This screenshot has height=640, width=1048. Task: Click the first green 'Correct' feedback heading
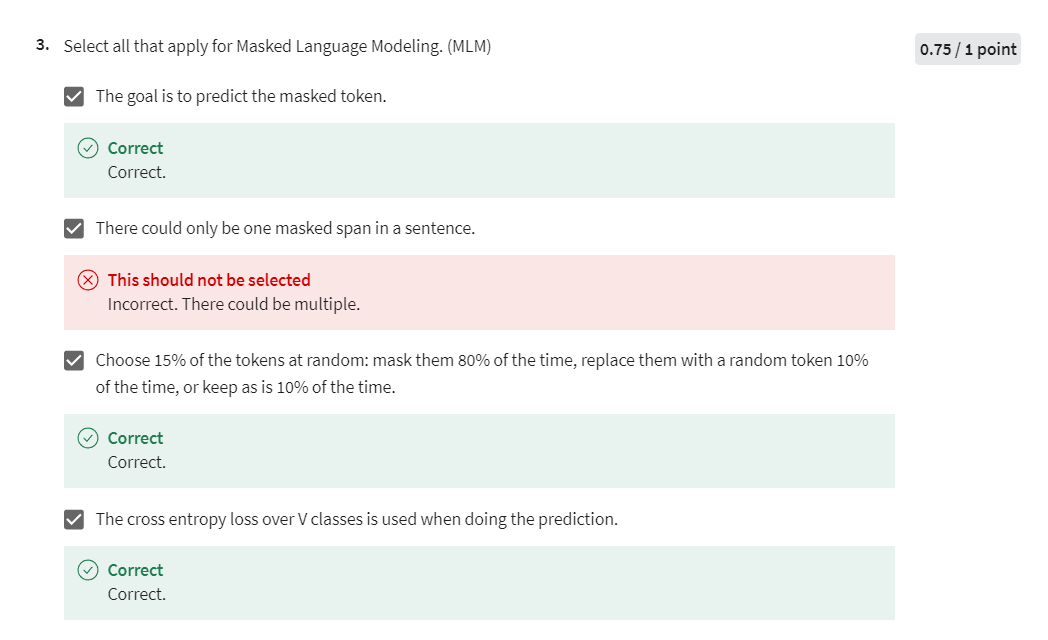(135, 148)
